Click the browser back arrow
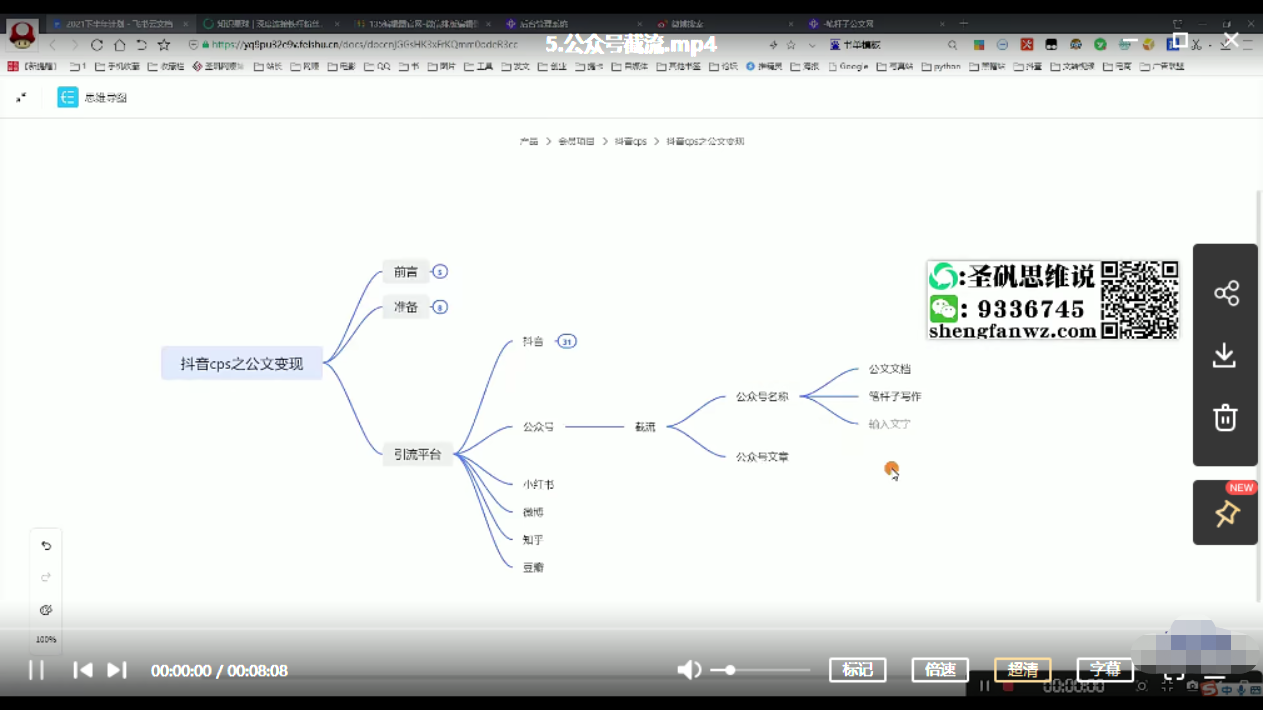The width and height of the screenshot is (1263, 710). point(53,45)
